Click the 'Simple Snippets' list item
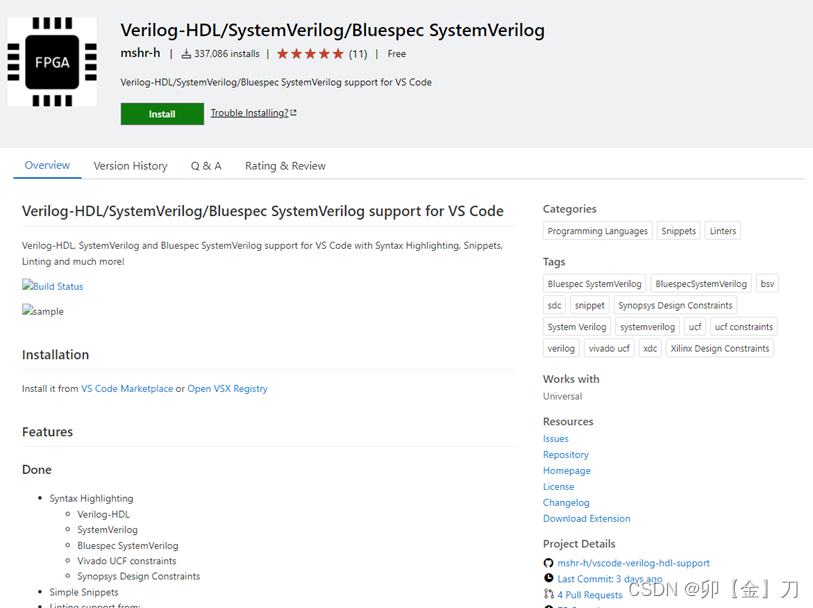The image size is (813, 608). (x=83, y=592)
